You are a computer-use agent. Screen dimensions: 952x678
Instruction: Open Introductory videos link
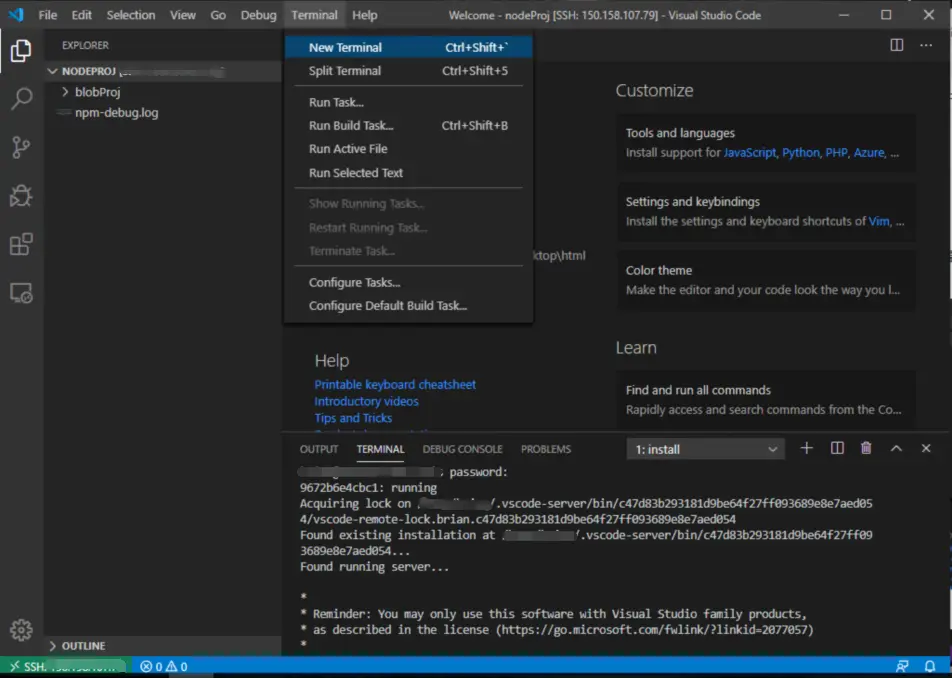[367, 402]
